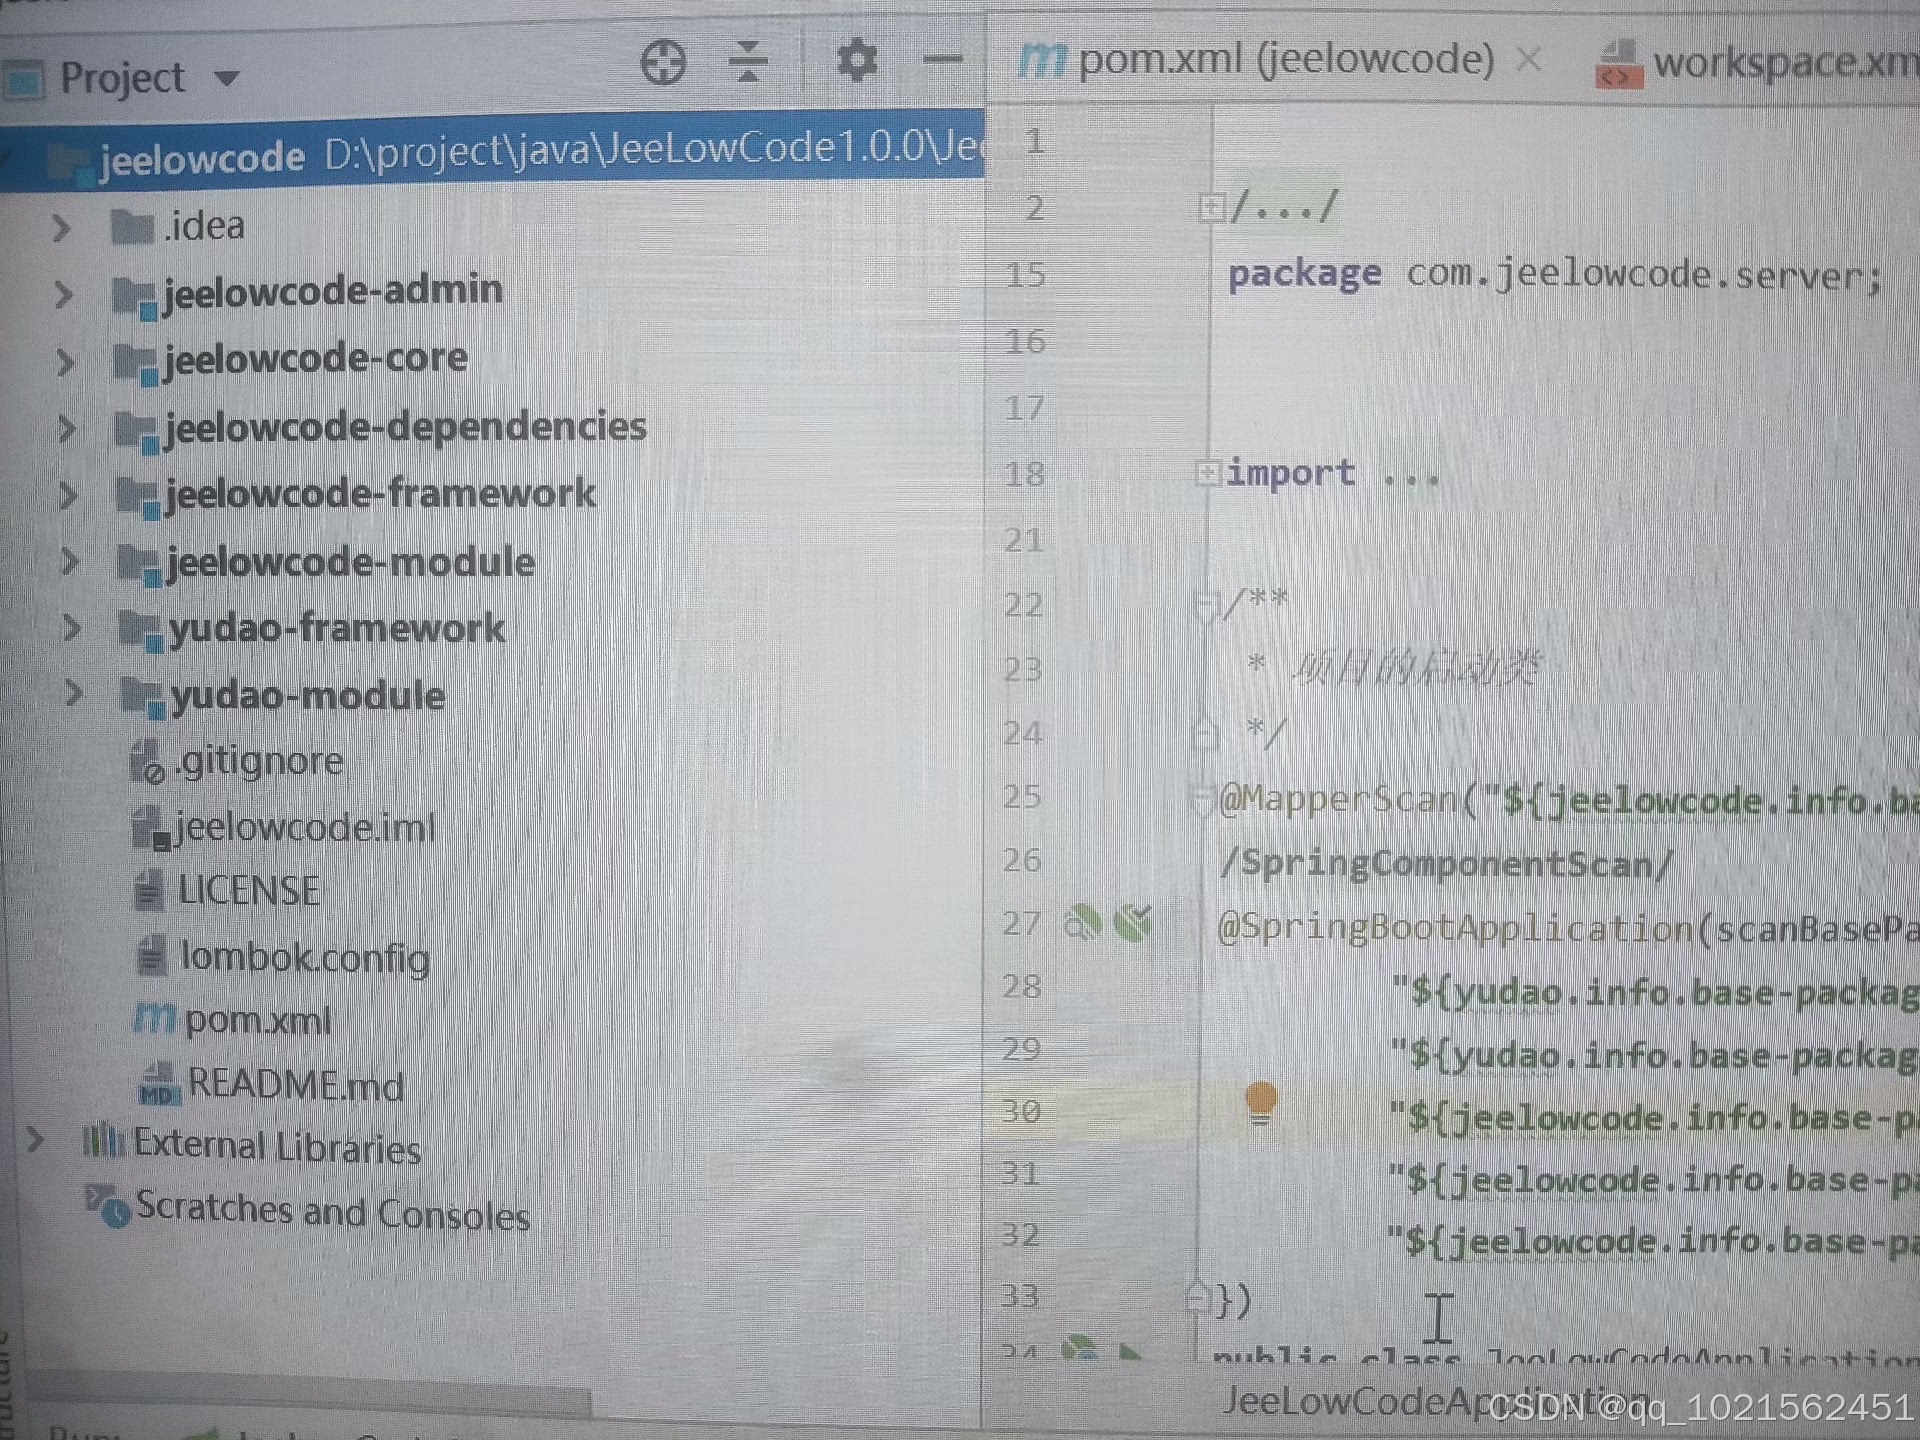Expand the yudao-framework folder

(x=71, y=628)
